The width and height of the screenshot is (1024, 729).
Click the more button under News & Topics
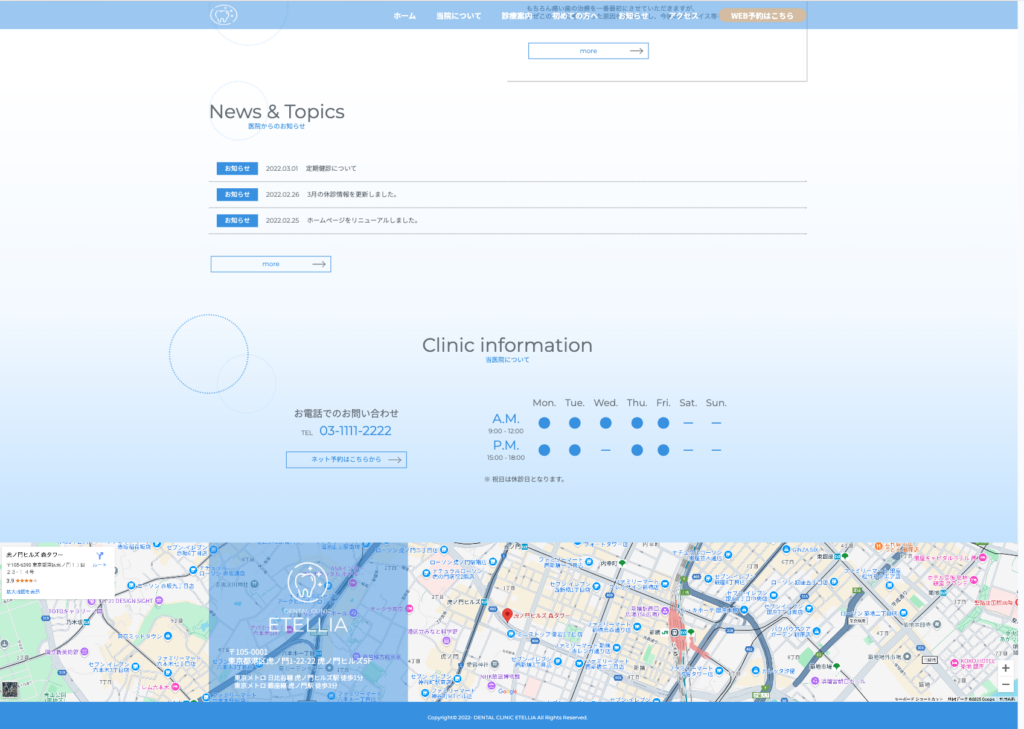270,264
